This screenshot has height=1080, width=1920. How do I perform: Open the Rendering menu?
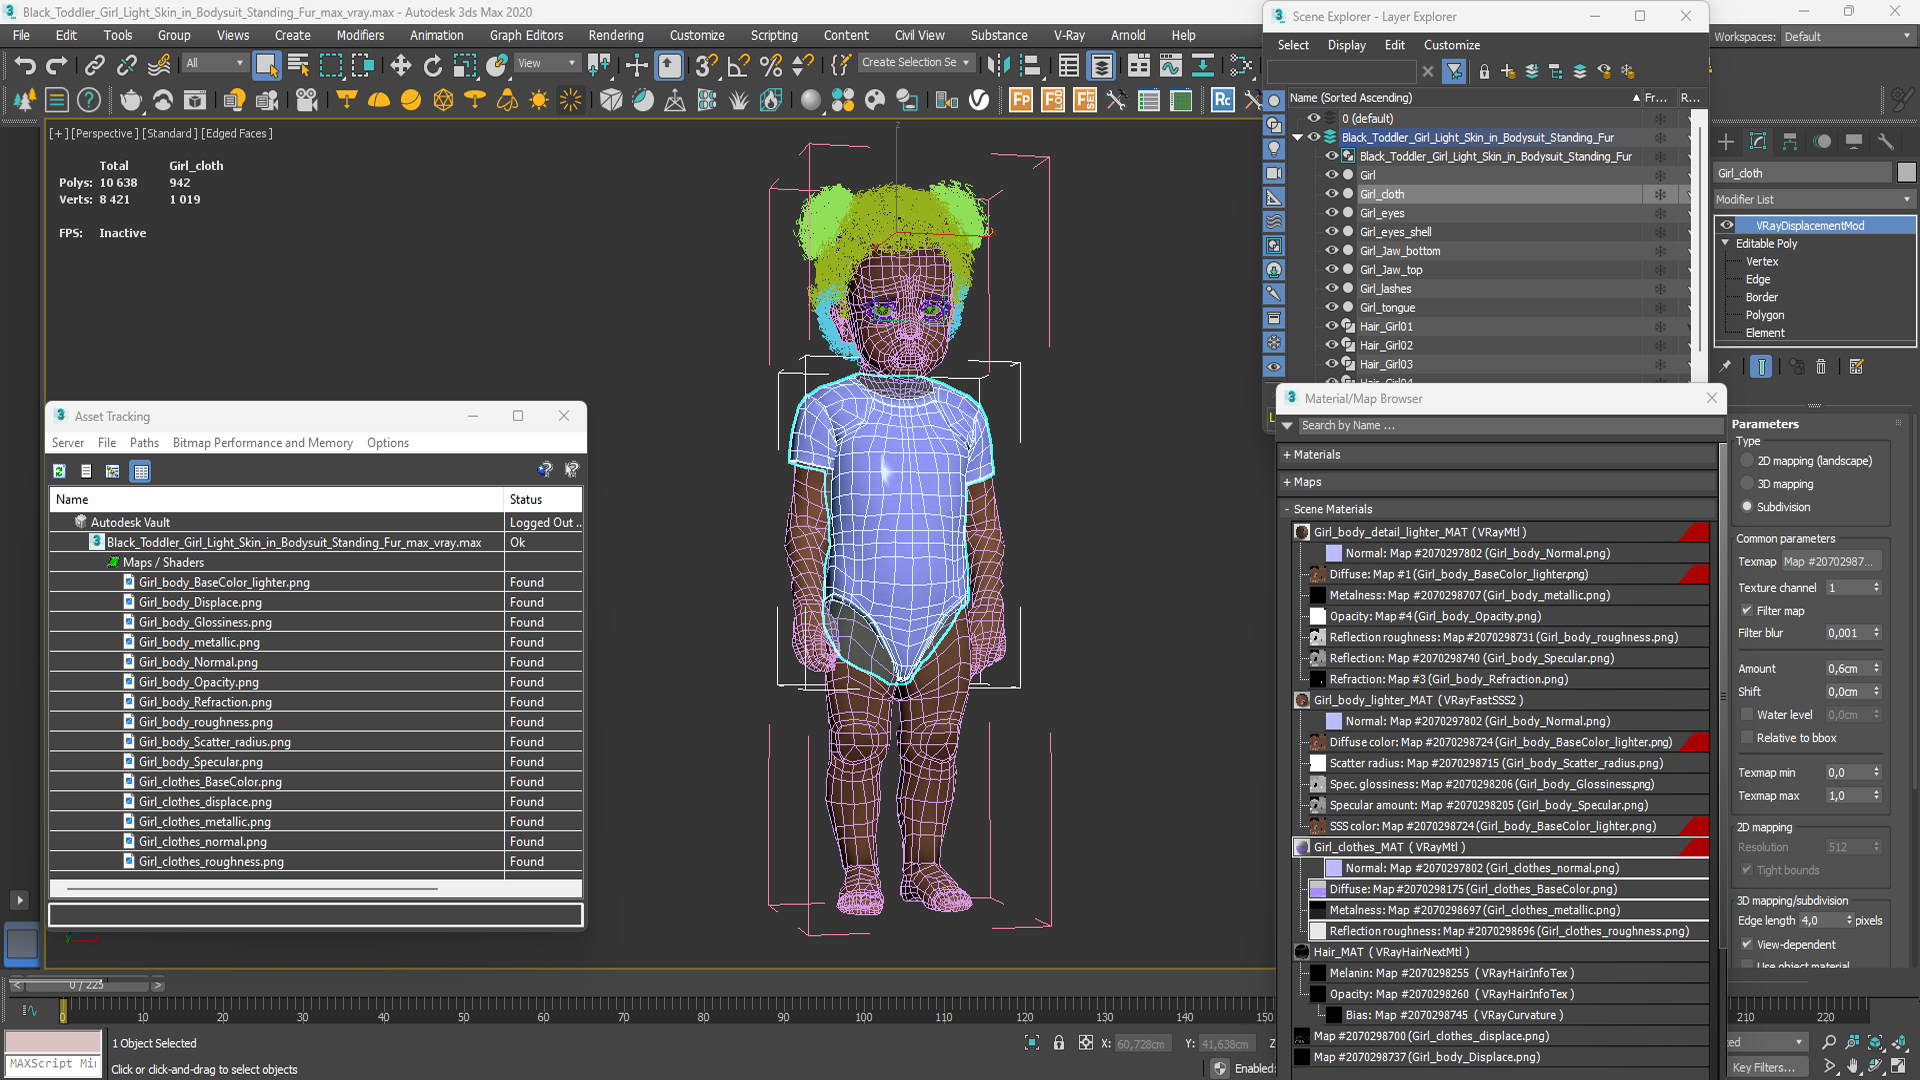pos(615,34)
